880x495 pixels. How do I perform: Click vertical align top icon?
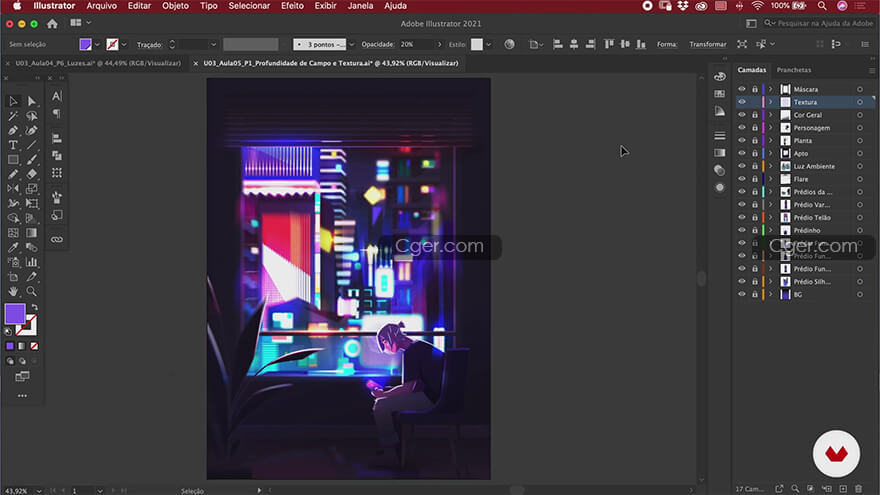coord(608,44)
